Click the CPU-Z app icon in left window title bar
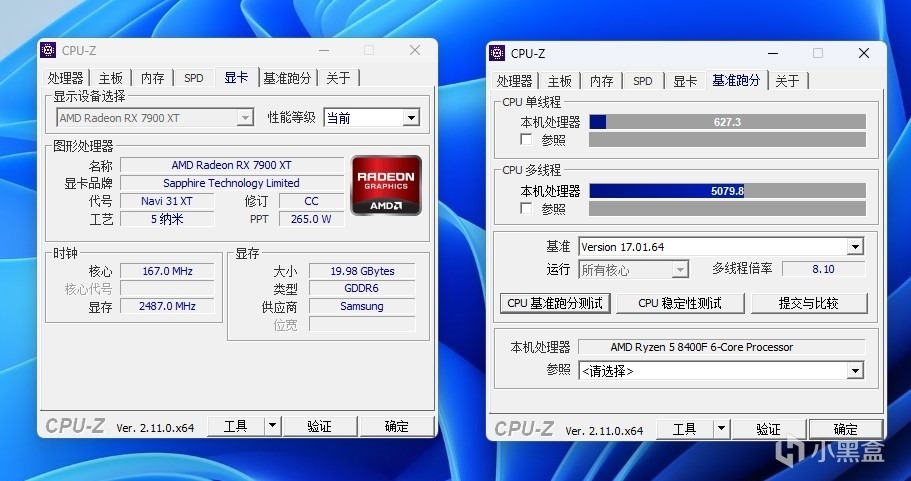The image size is (911, 481). pos(48,51)
